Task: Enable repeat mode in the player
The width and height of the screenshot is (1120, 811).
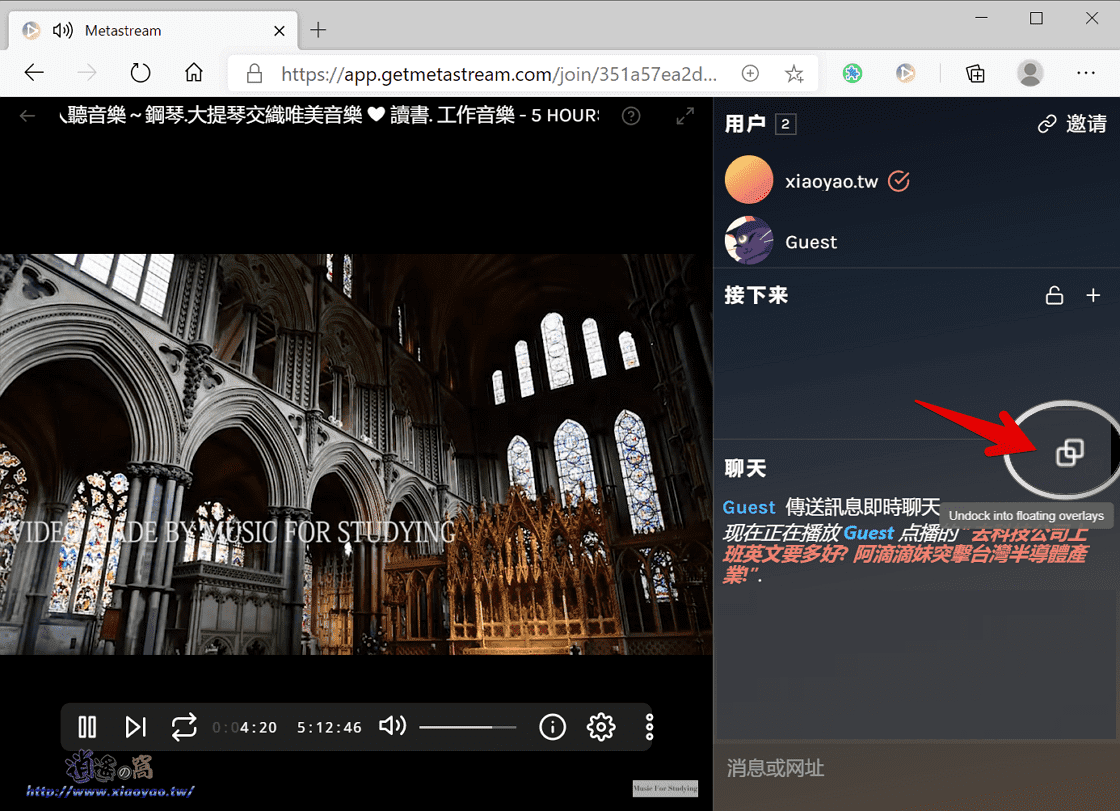Action: (184, 727)
